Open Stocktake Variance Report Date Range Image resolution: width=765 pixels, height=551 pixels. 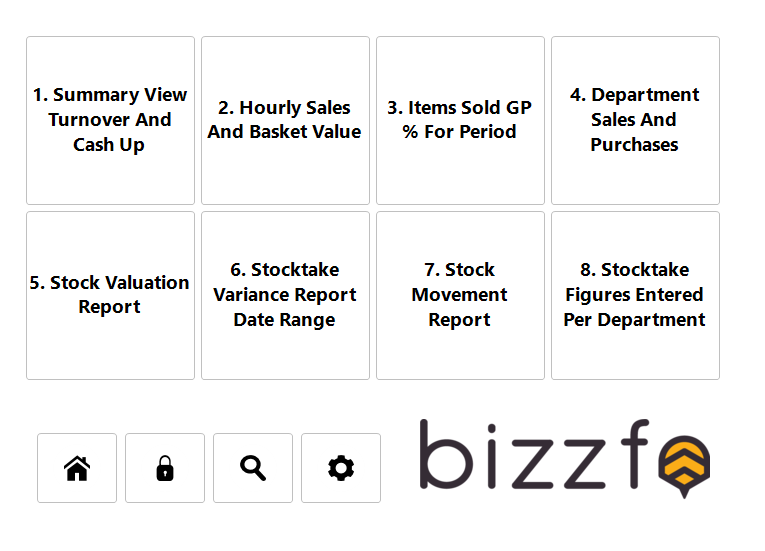pyautogui.click(x=285, y=295)
